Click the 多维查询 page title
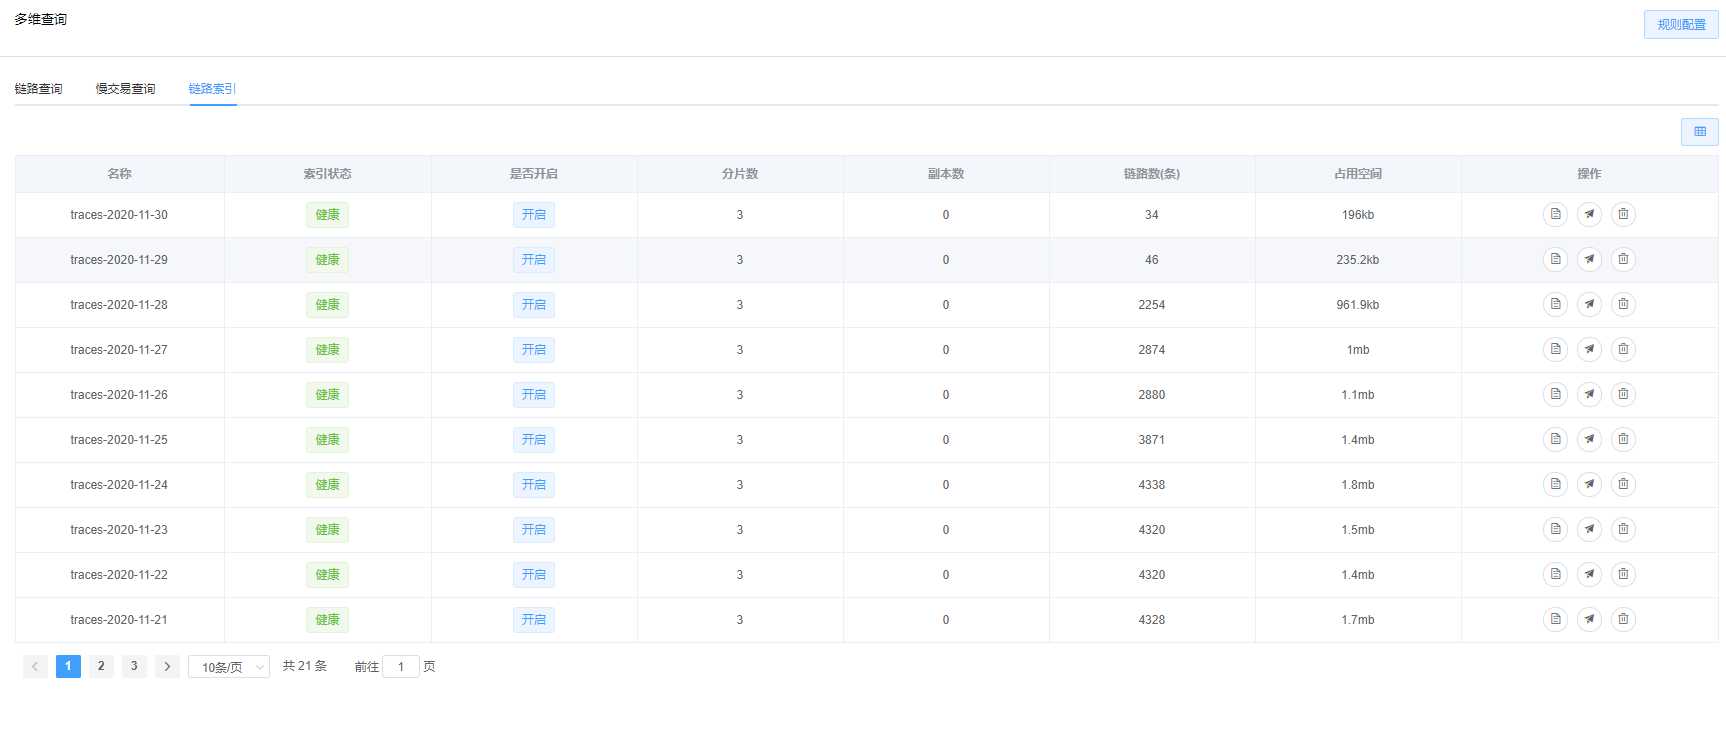This screenshot has width=1726, height=732. [41, 19]
